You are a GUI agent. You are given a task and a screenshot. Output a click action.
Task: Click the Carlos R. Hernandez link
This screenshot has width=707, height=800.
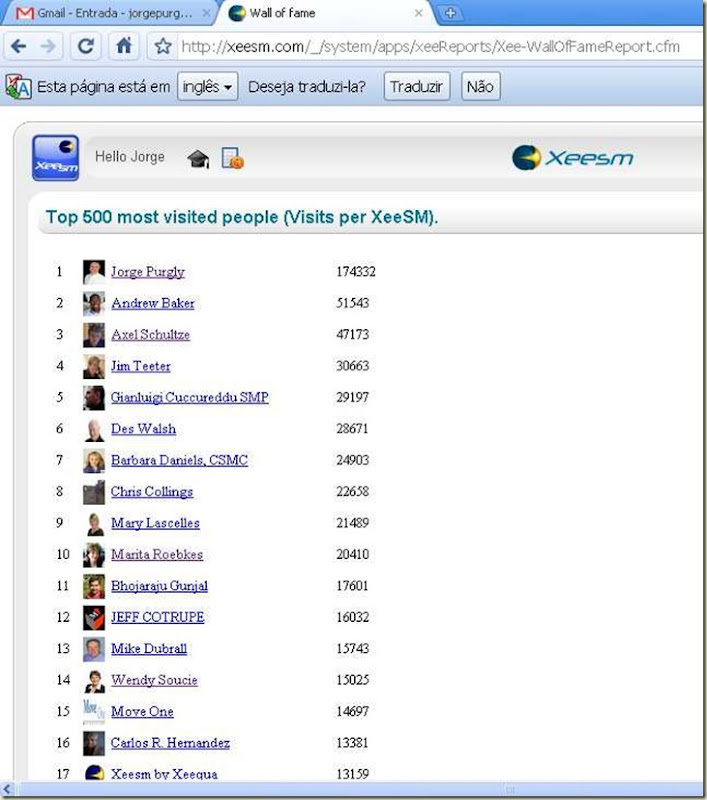coord(170,743)
